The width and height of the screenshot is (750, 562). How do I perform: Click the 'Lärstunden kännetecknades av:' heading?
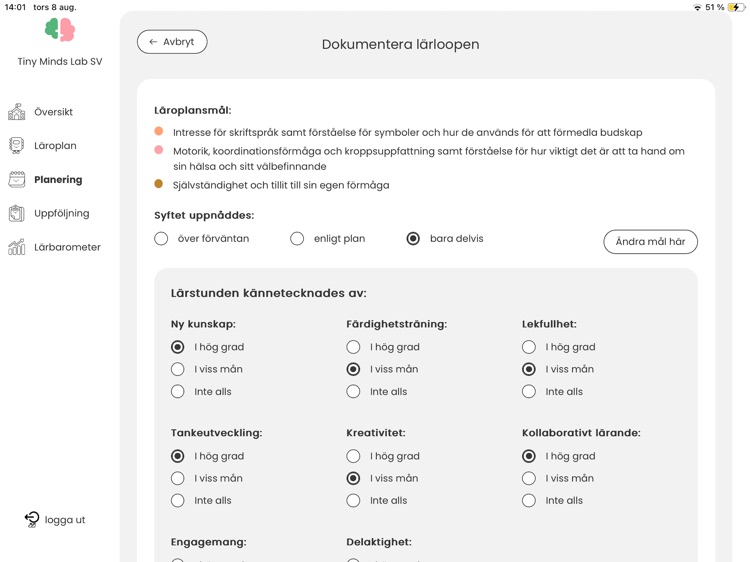[x=268, y=293]
